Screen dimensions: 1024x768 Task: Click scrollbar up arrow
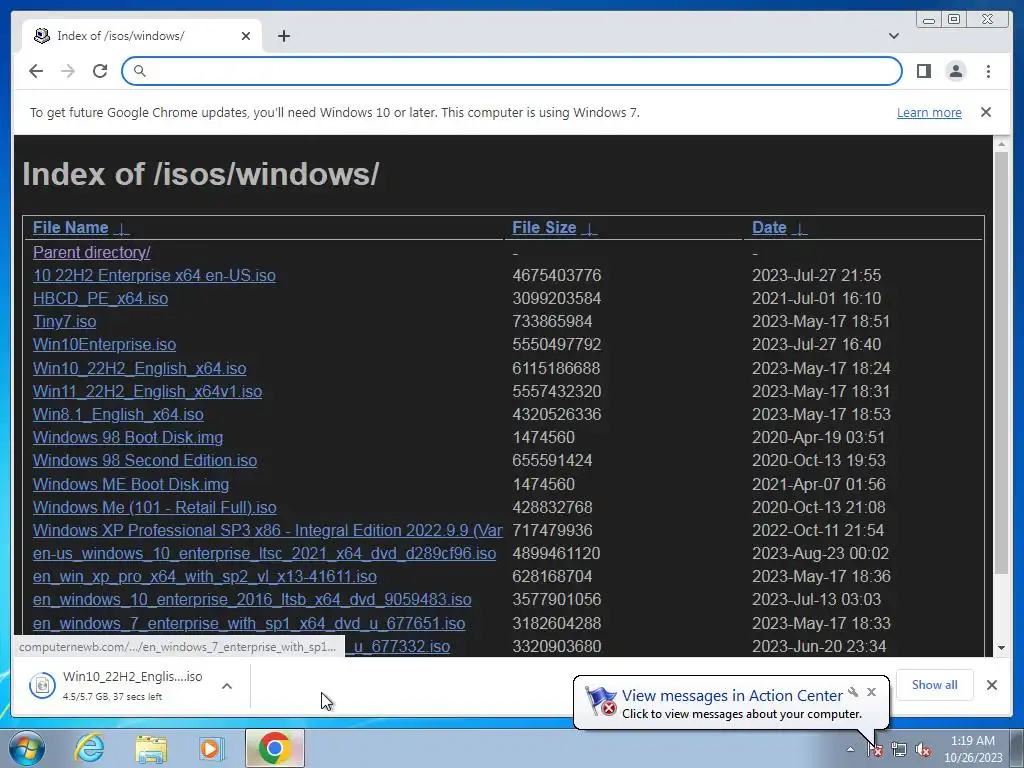click(1001, 144)
